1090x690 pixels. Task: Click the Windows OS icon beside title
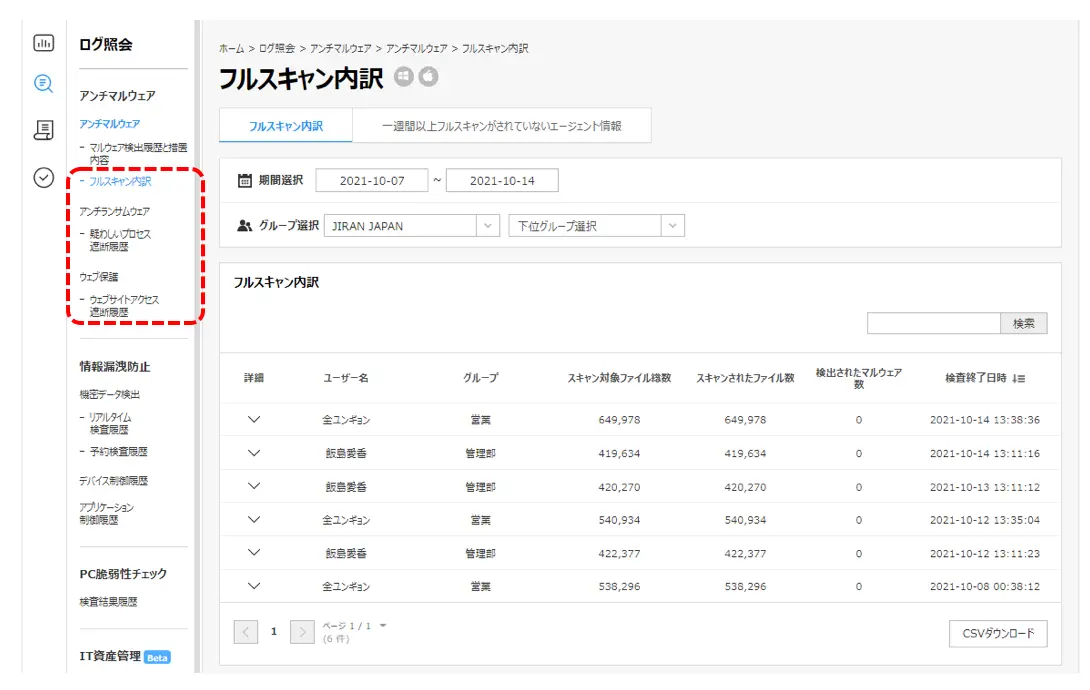point(403,77)
